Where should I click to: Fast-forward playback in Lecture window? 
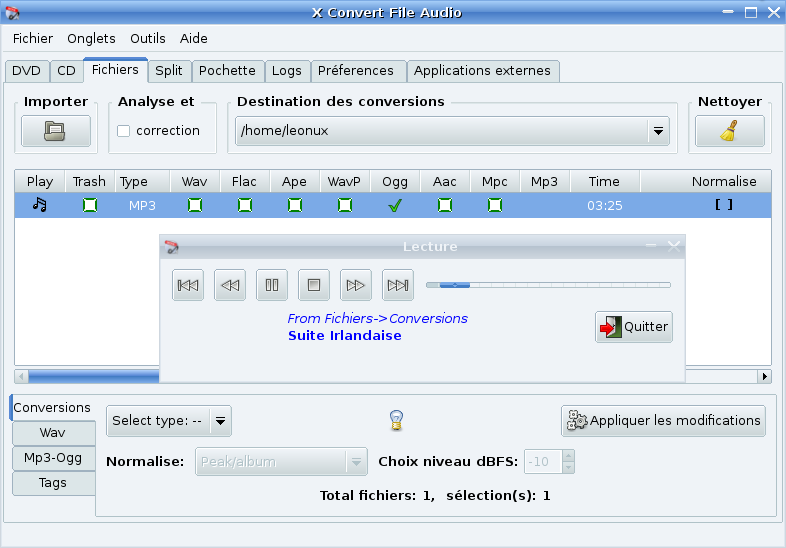(x=356, y=285)
